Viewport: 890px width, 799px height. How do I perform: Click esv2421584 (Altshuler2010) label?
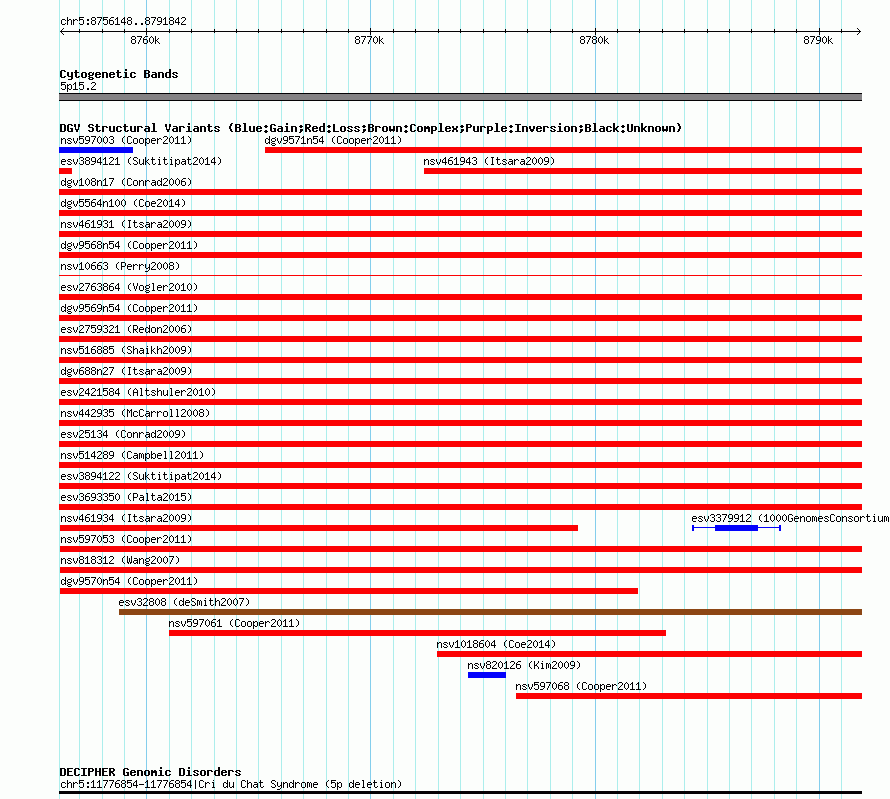pos(138,392)
